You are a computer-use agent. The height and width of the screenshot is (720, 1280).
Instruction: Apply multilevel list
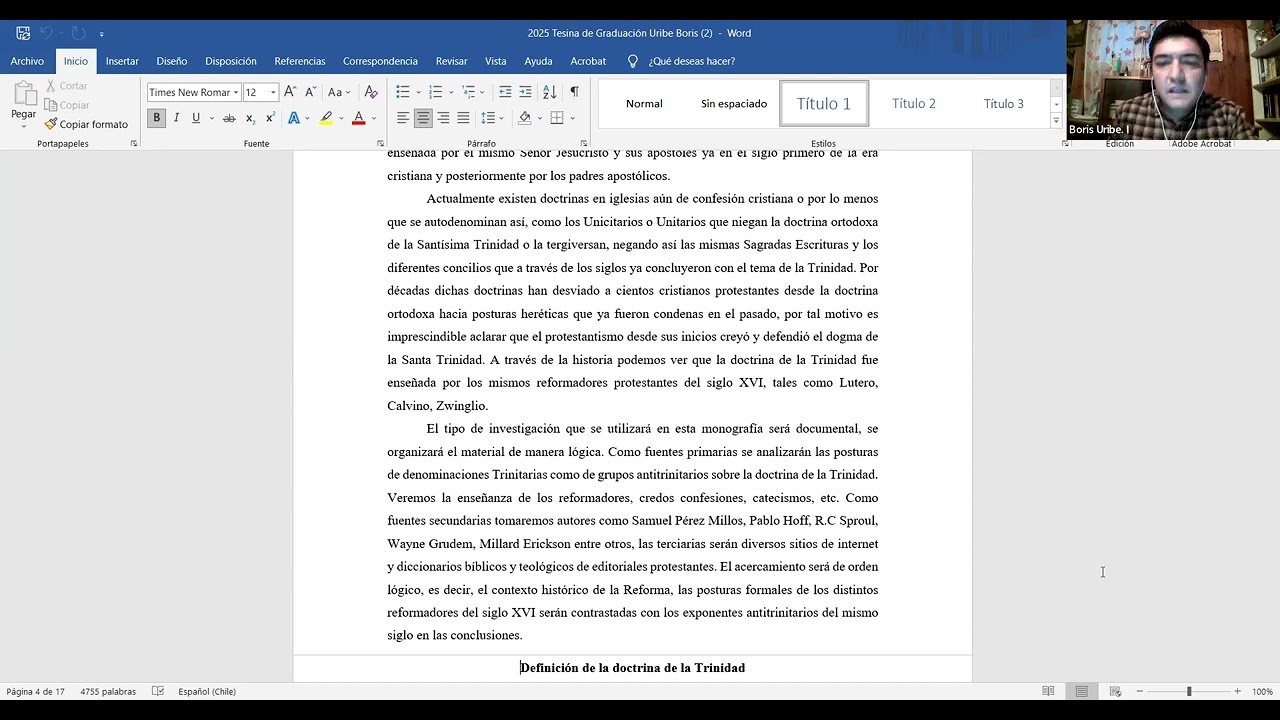tap(468, 92)
